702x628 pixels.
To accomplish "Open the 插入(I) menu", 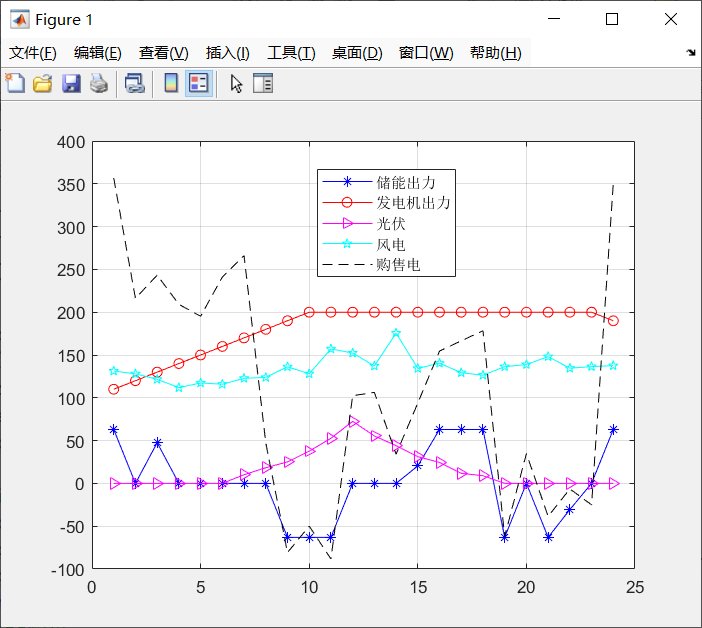I will [x=227, y=53].
